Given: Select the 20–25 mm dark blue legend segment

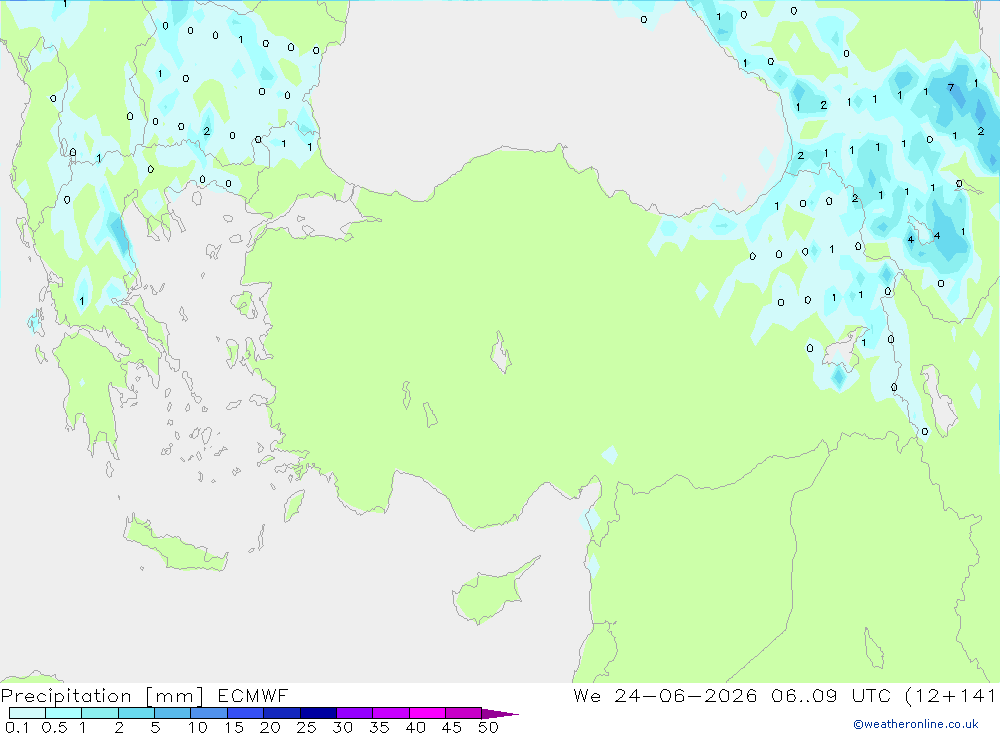Looking at the screenshot, I should point(281,713).
